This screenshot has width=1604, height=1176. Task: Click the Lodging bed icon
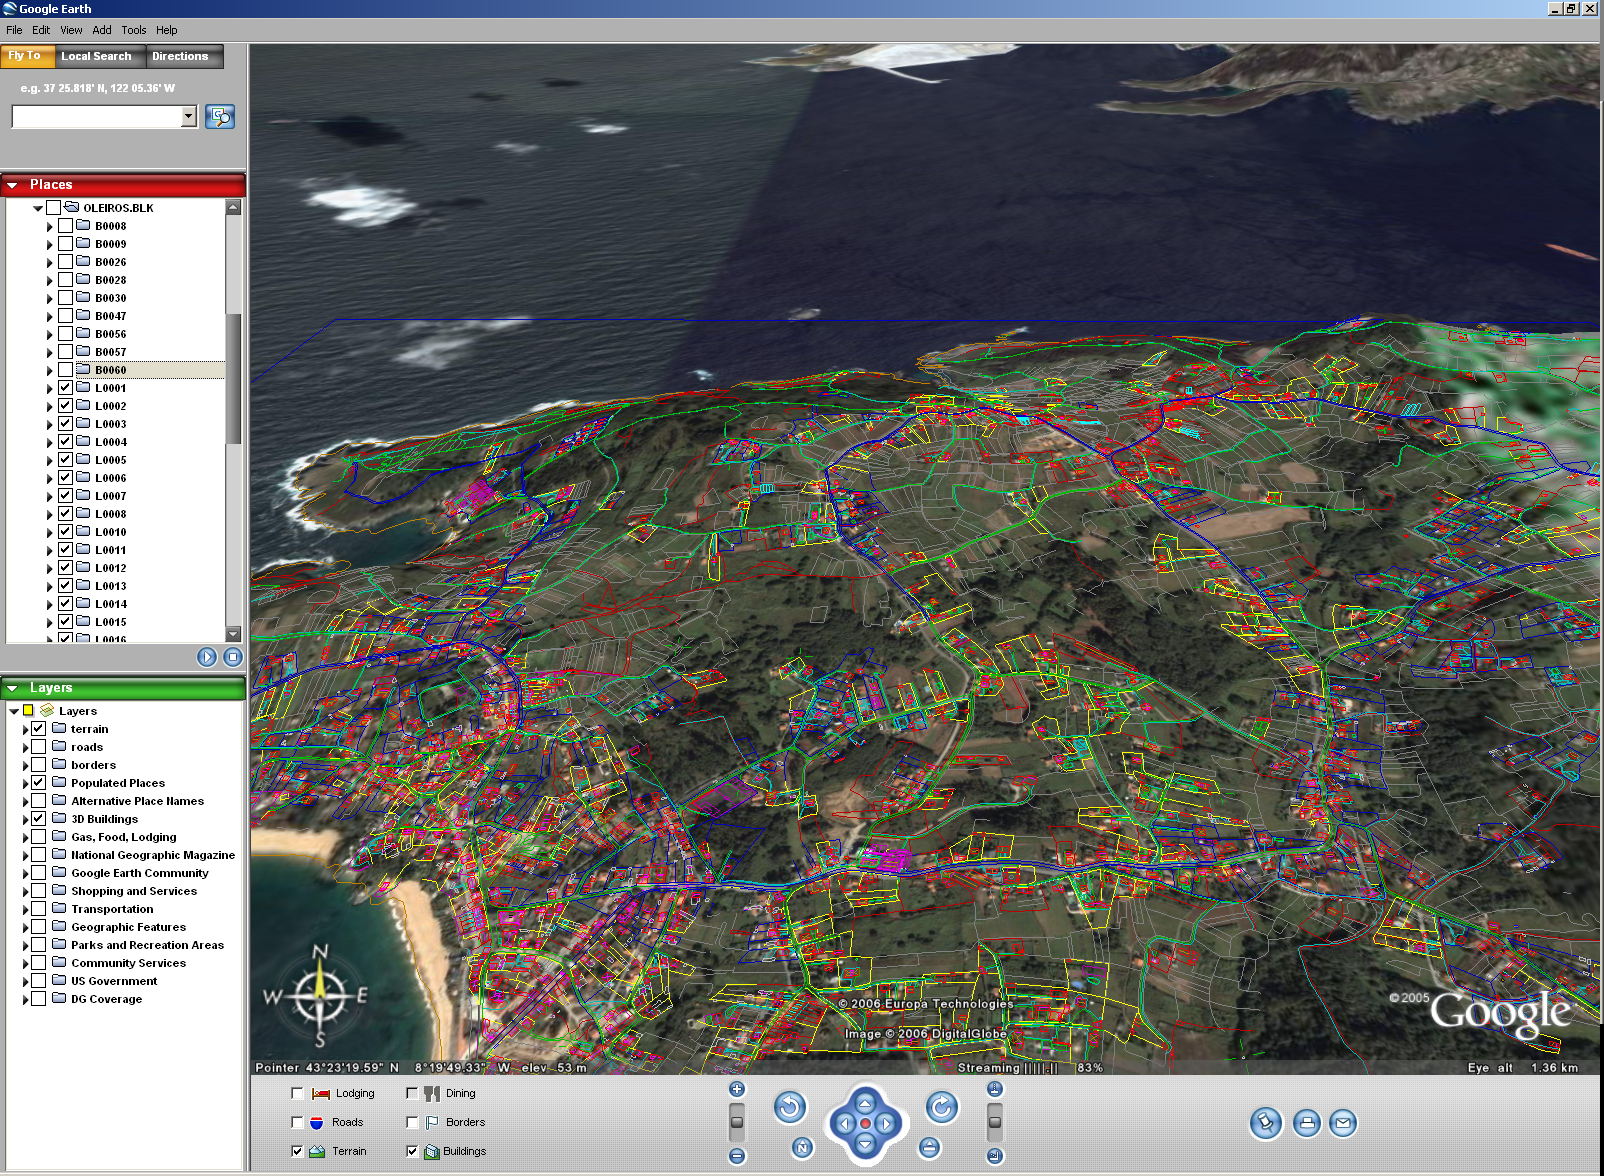point(320,1094)
